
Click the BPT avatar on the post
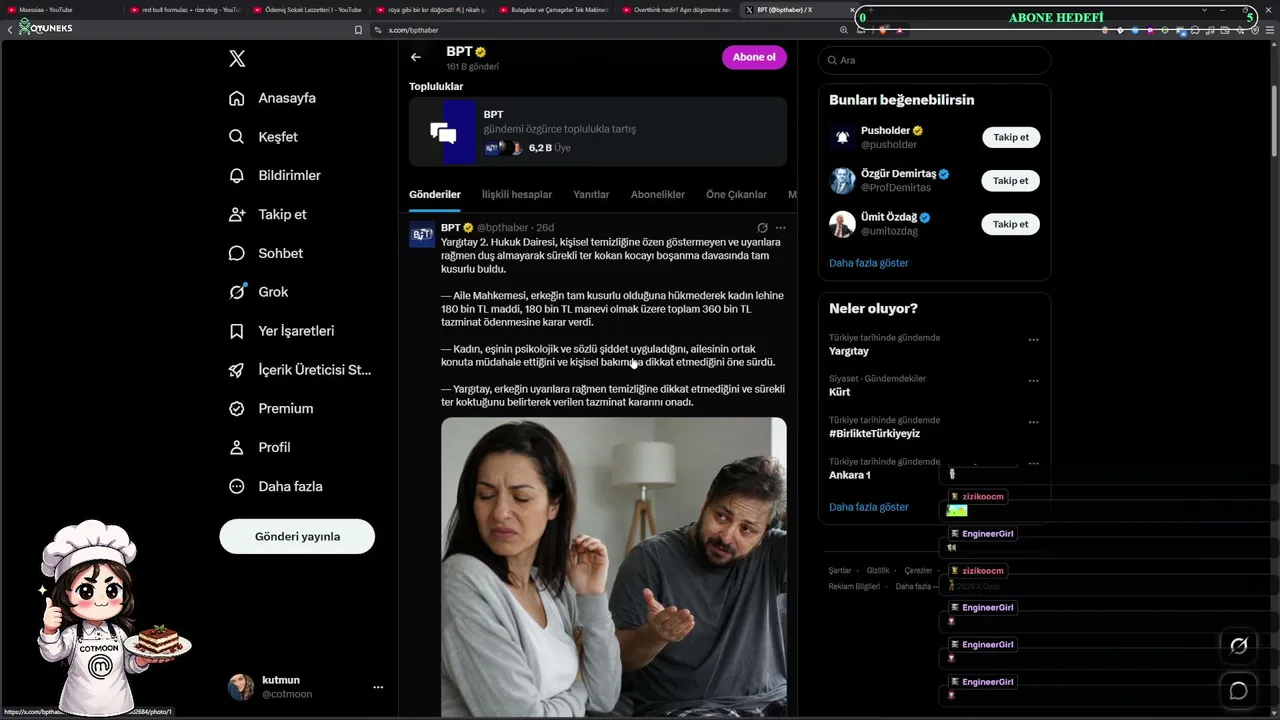[x=422, y=234]
